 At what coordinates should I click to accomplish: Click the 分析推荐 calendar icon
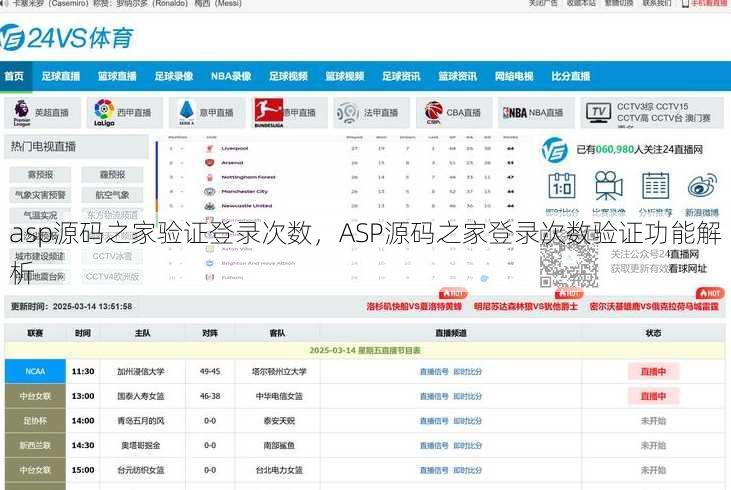coord(655,186)
